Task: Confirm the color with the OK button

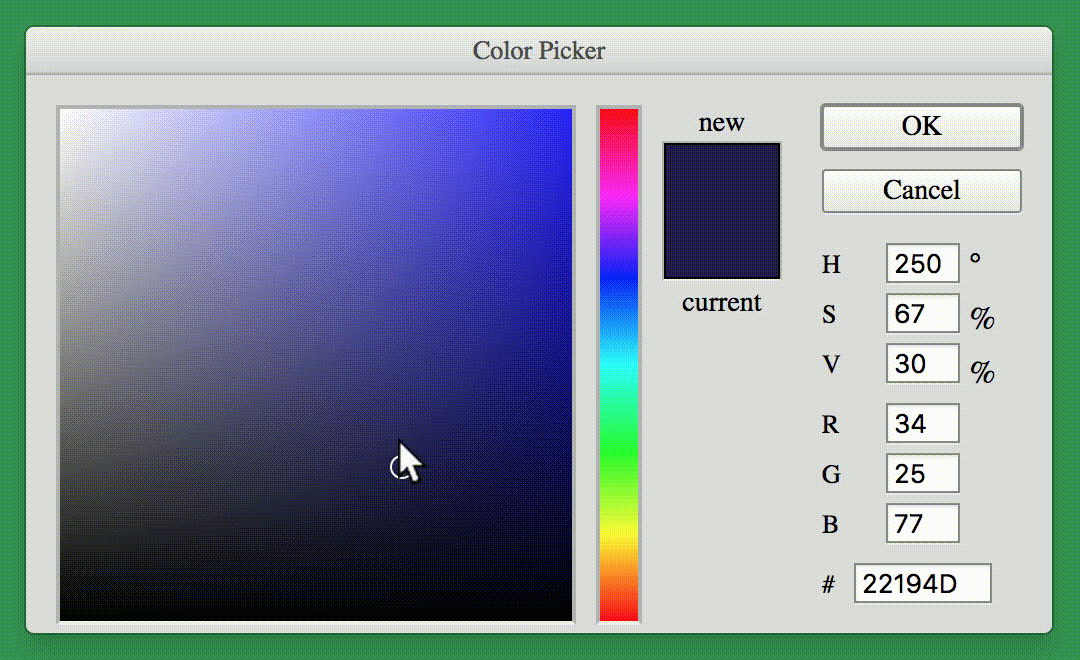Action: [922, 127]
